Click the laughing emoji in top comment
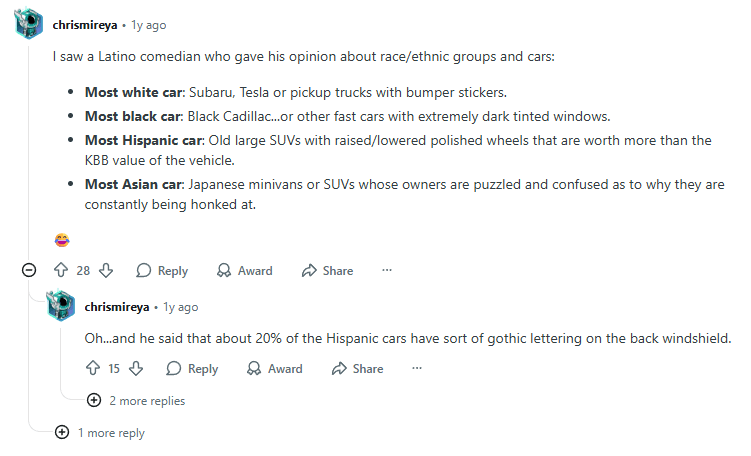751x456 pixels. tap(62, 240)
